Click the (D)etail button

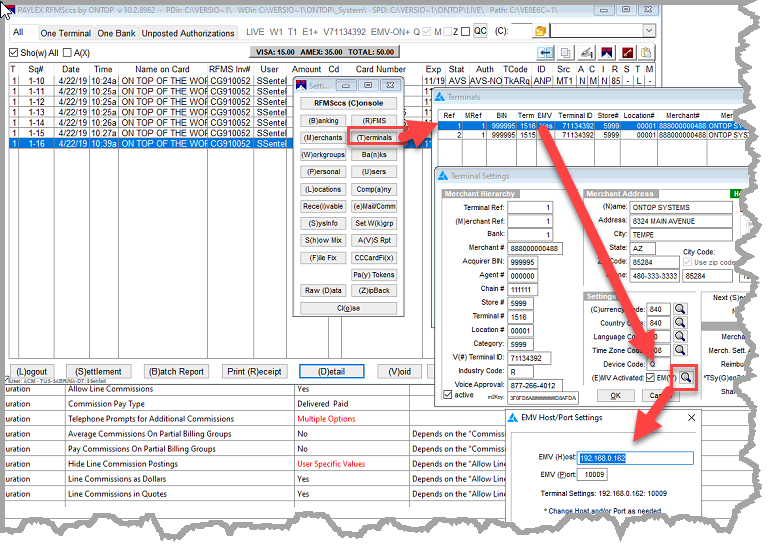[x=332, y=372]
